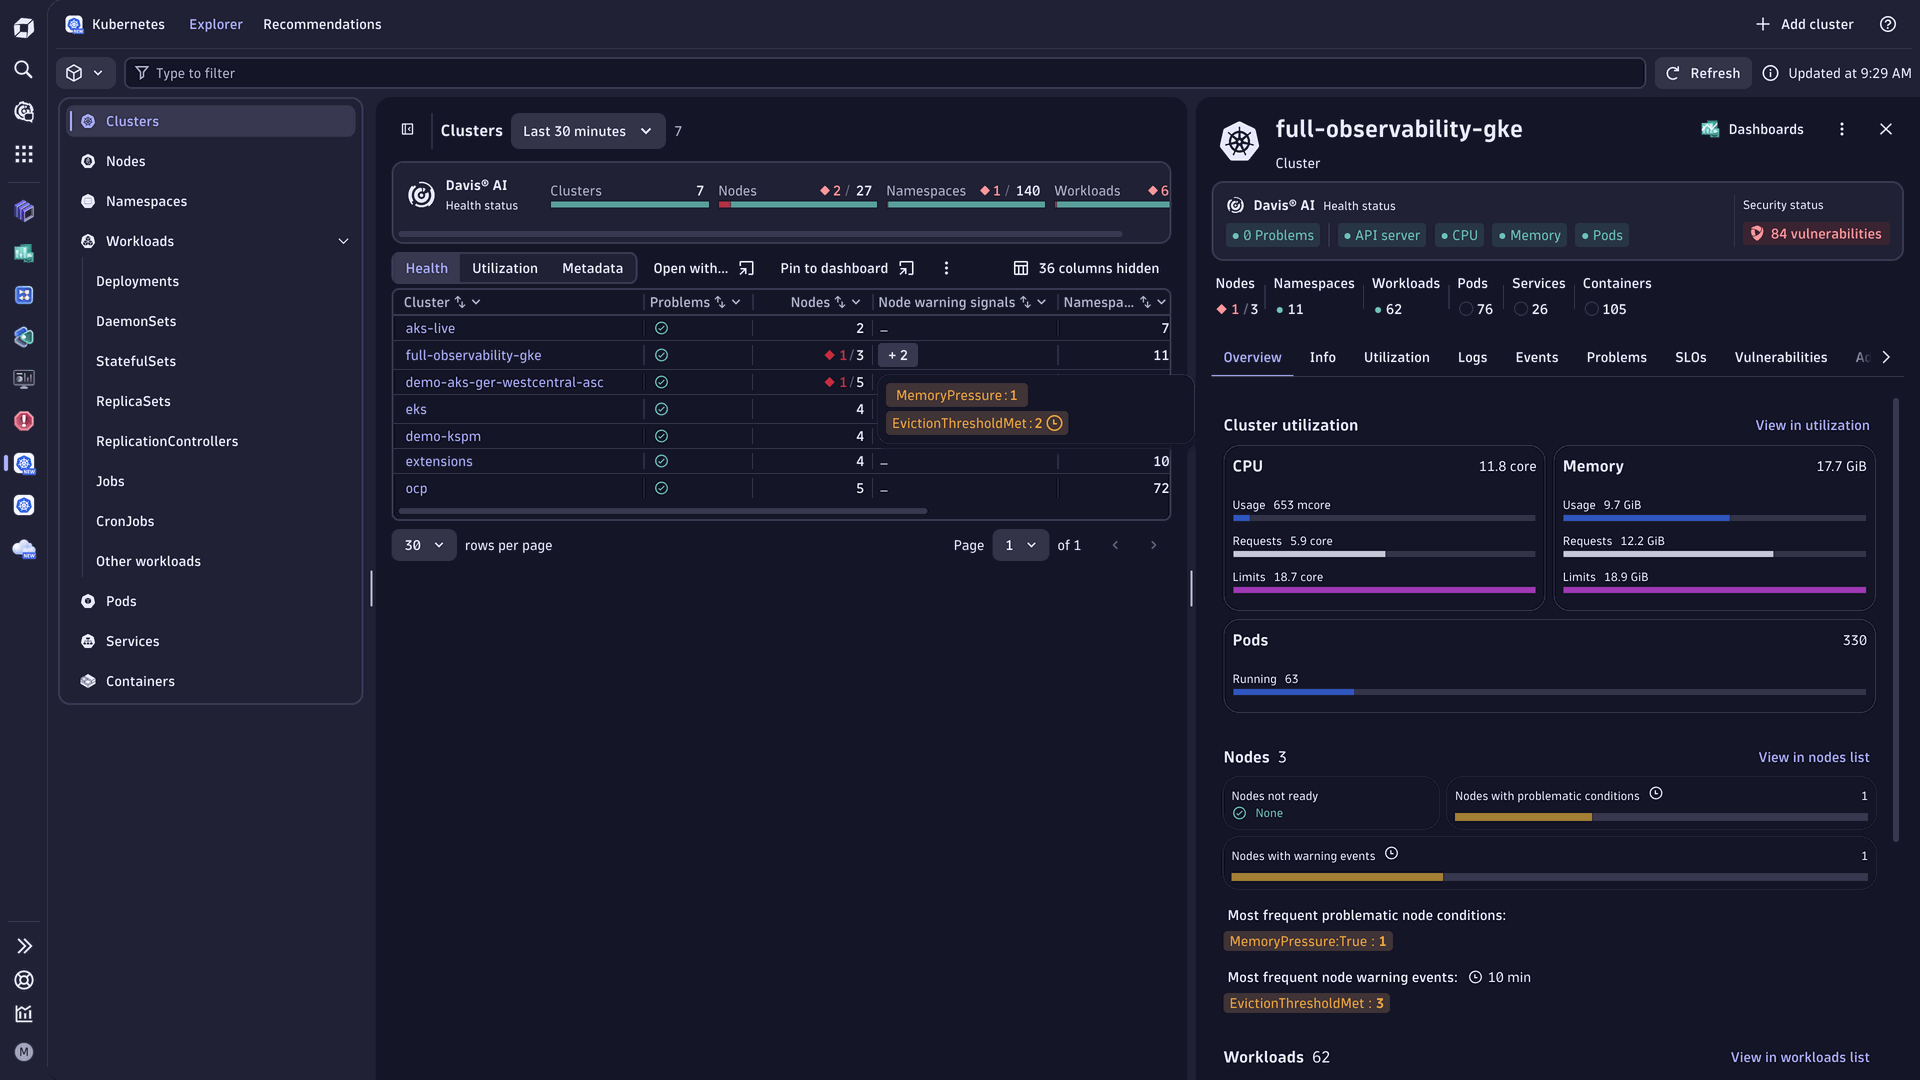Open the apps grid icon in sidebar
This screenshot has height=1080, width=1920.
23,153
